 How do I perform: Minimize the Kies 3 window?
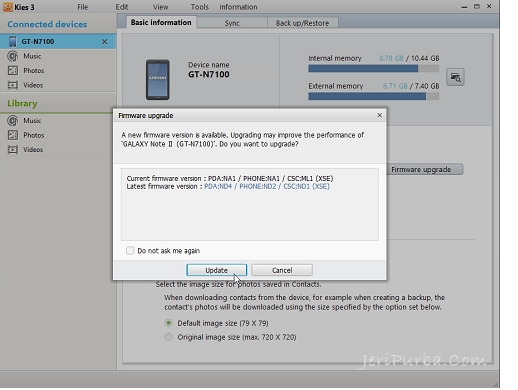click(x=464, y=7)
